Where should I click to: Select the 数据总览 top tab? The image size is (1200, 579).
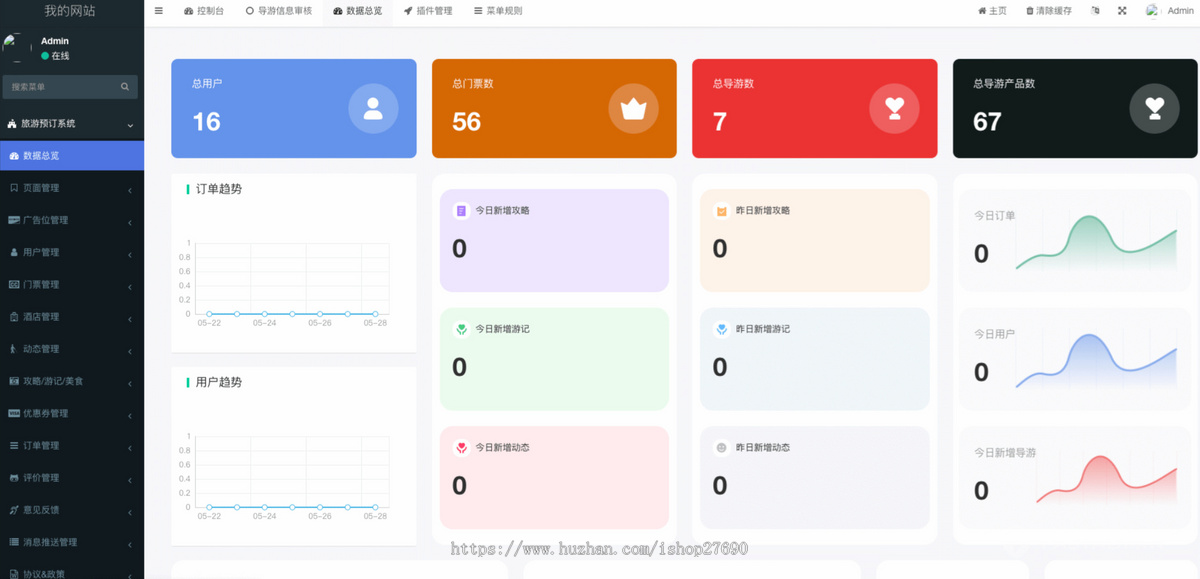(x=358, y=11)
